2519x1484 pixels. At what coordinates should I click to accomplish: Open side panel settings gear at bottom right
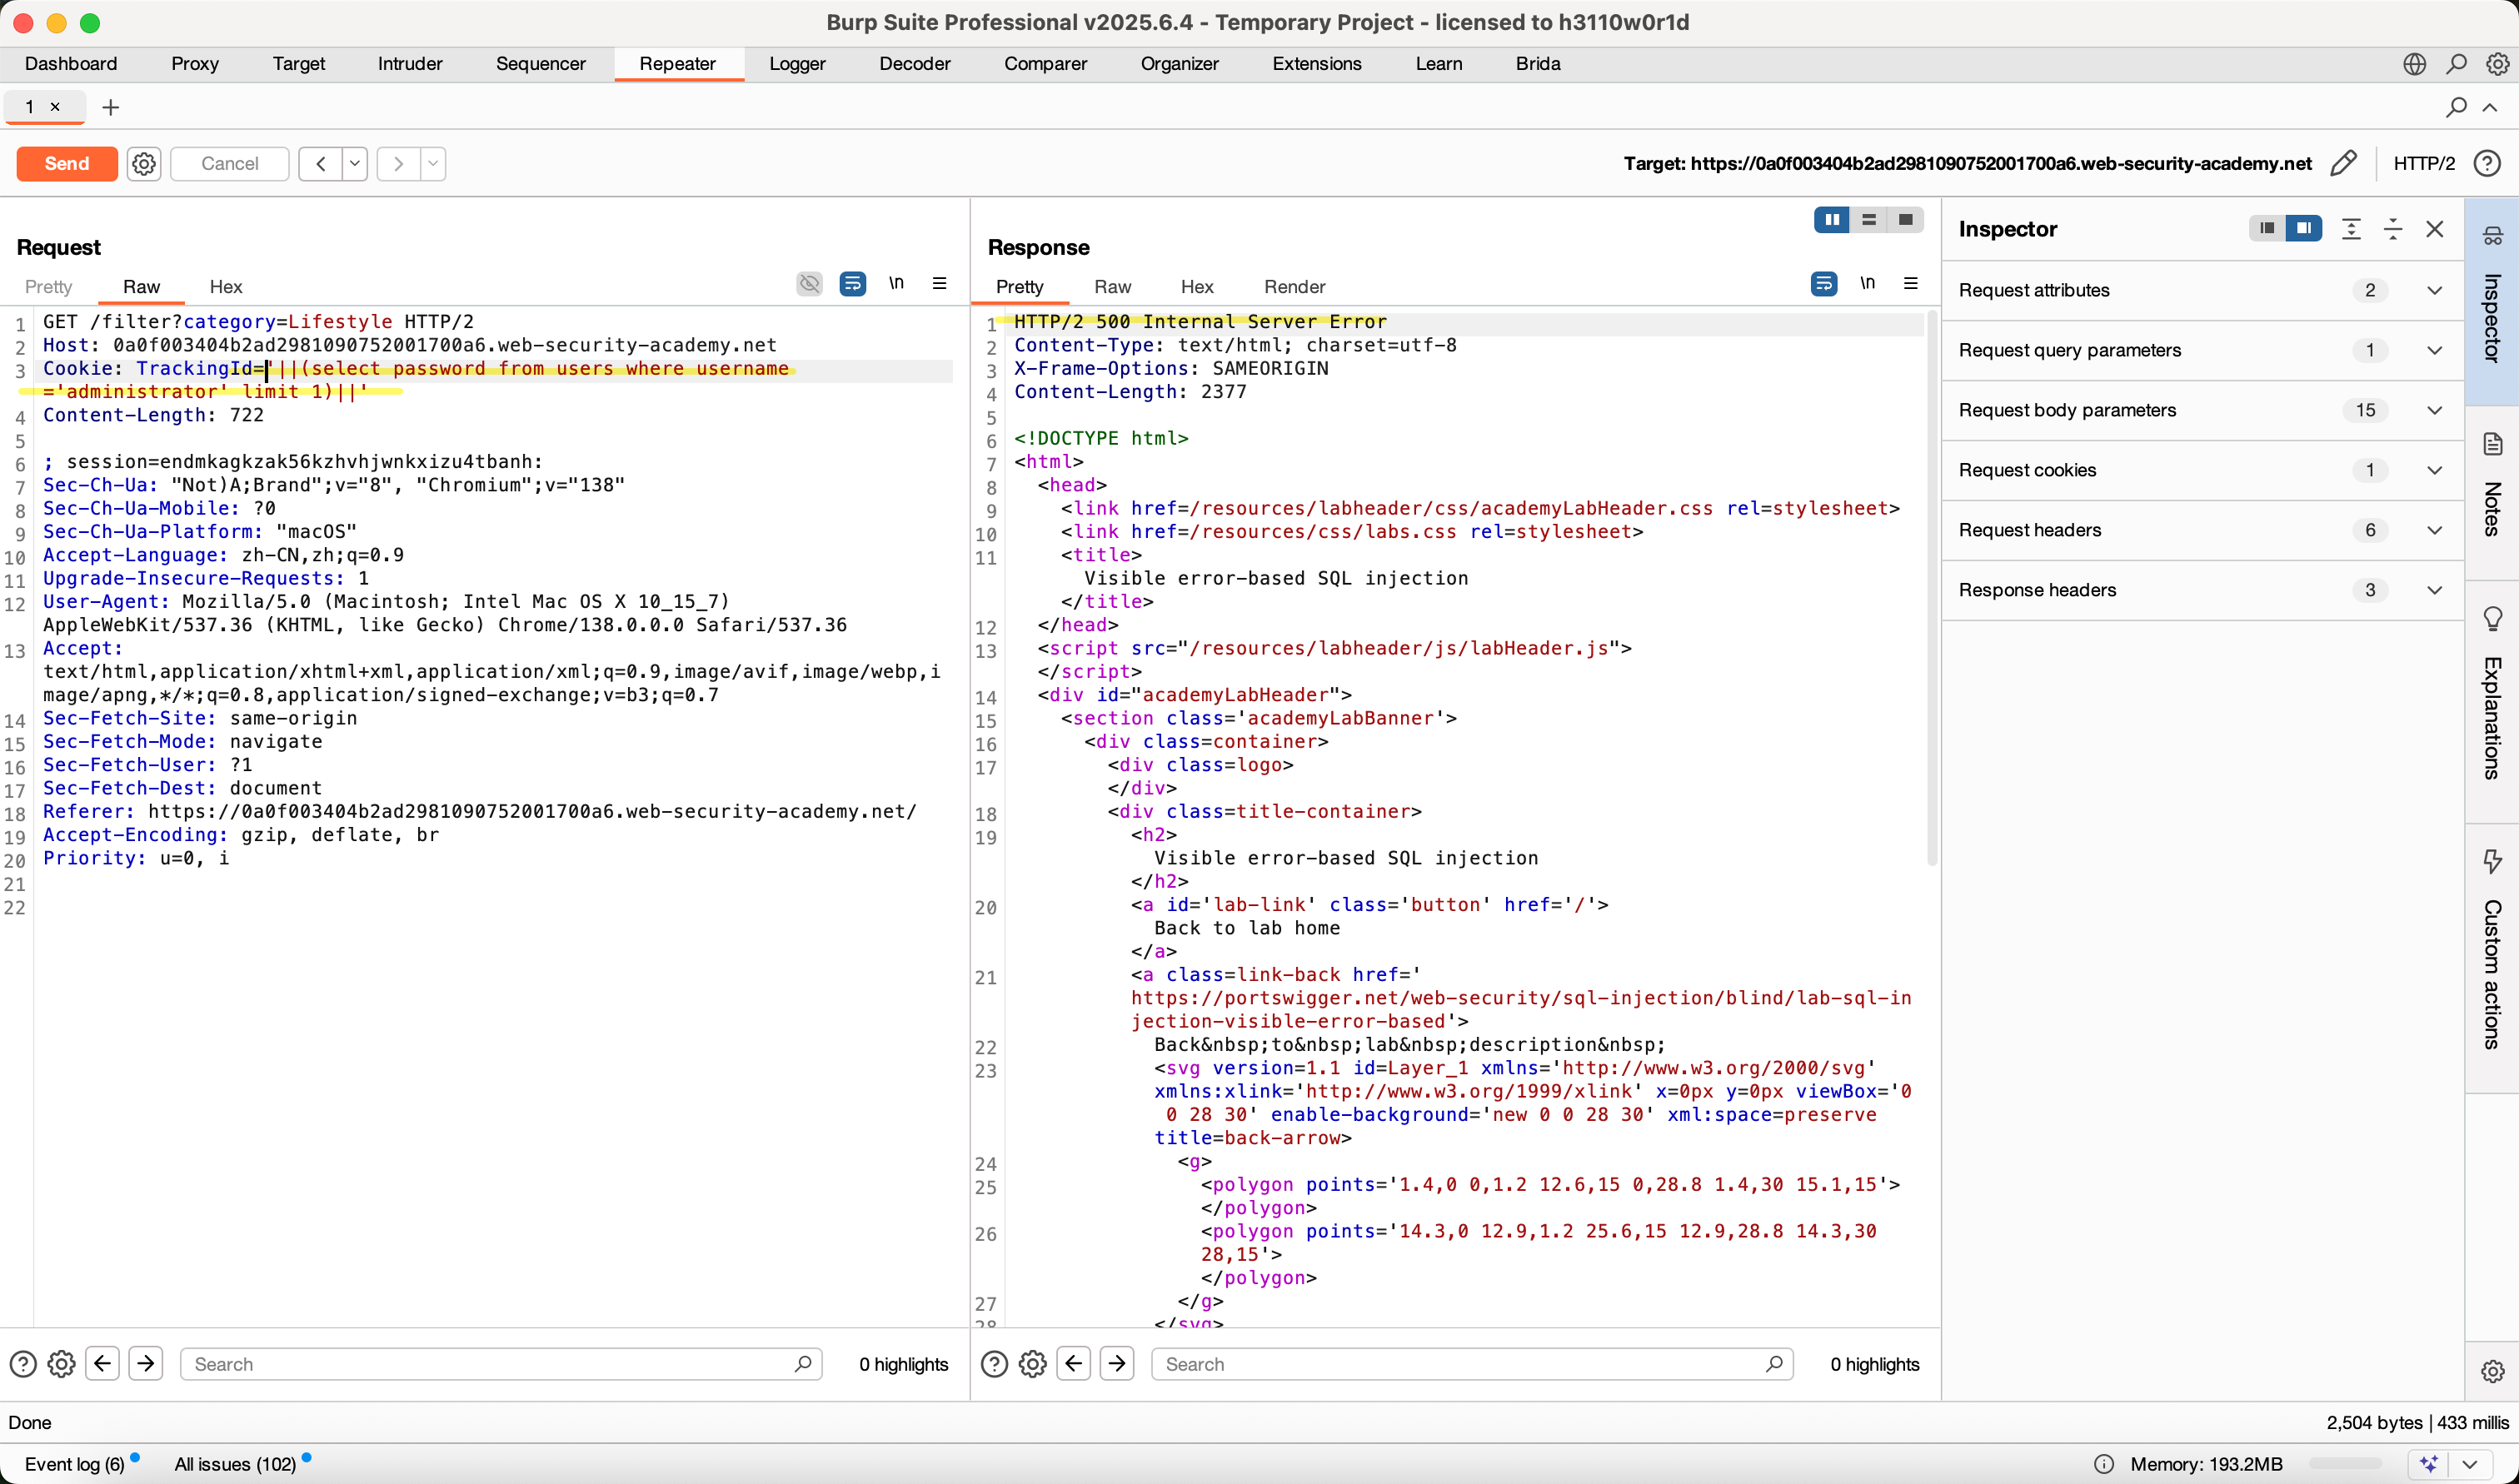[2492, 1371]
